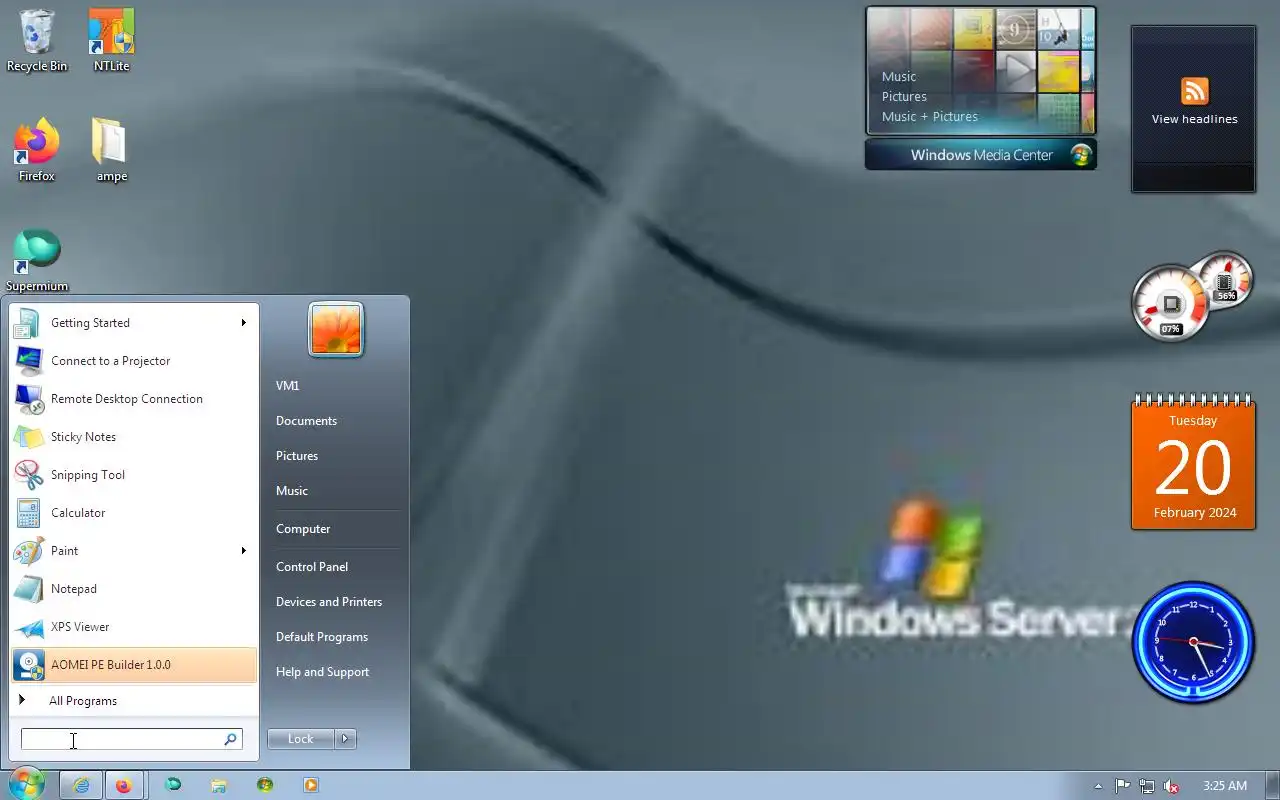The image size is (1280, 800).
Task: Open Paint from Start menu
Action: tap(134, 551)
